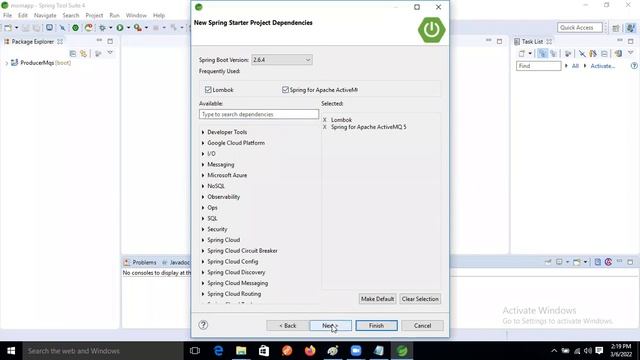Click the green Boot Dashboard toolbar icon
This screenshot has width=640, height=360.
(76, 28)
